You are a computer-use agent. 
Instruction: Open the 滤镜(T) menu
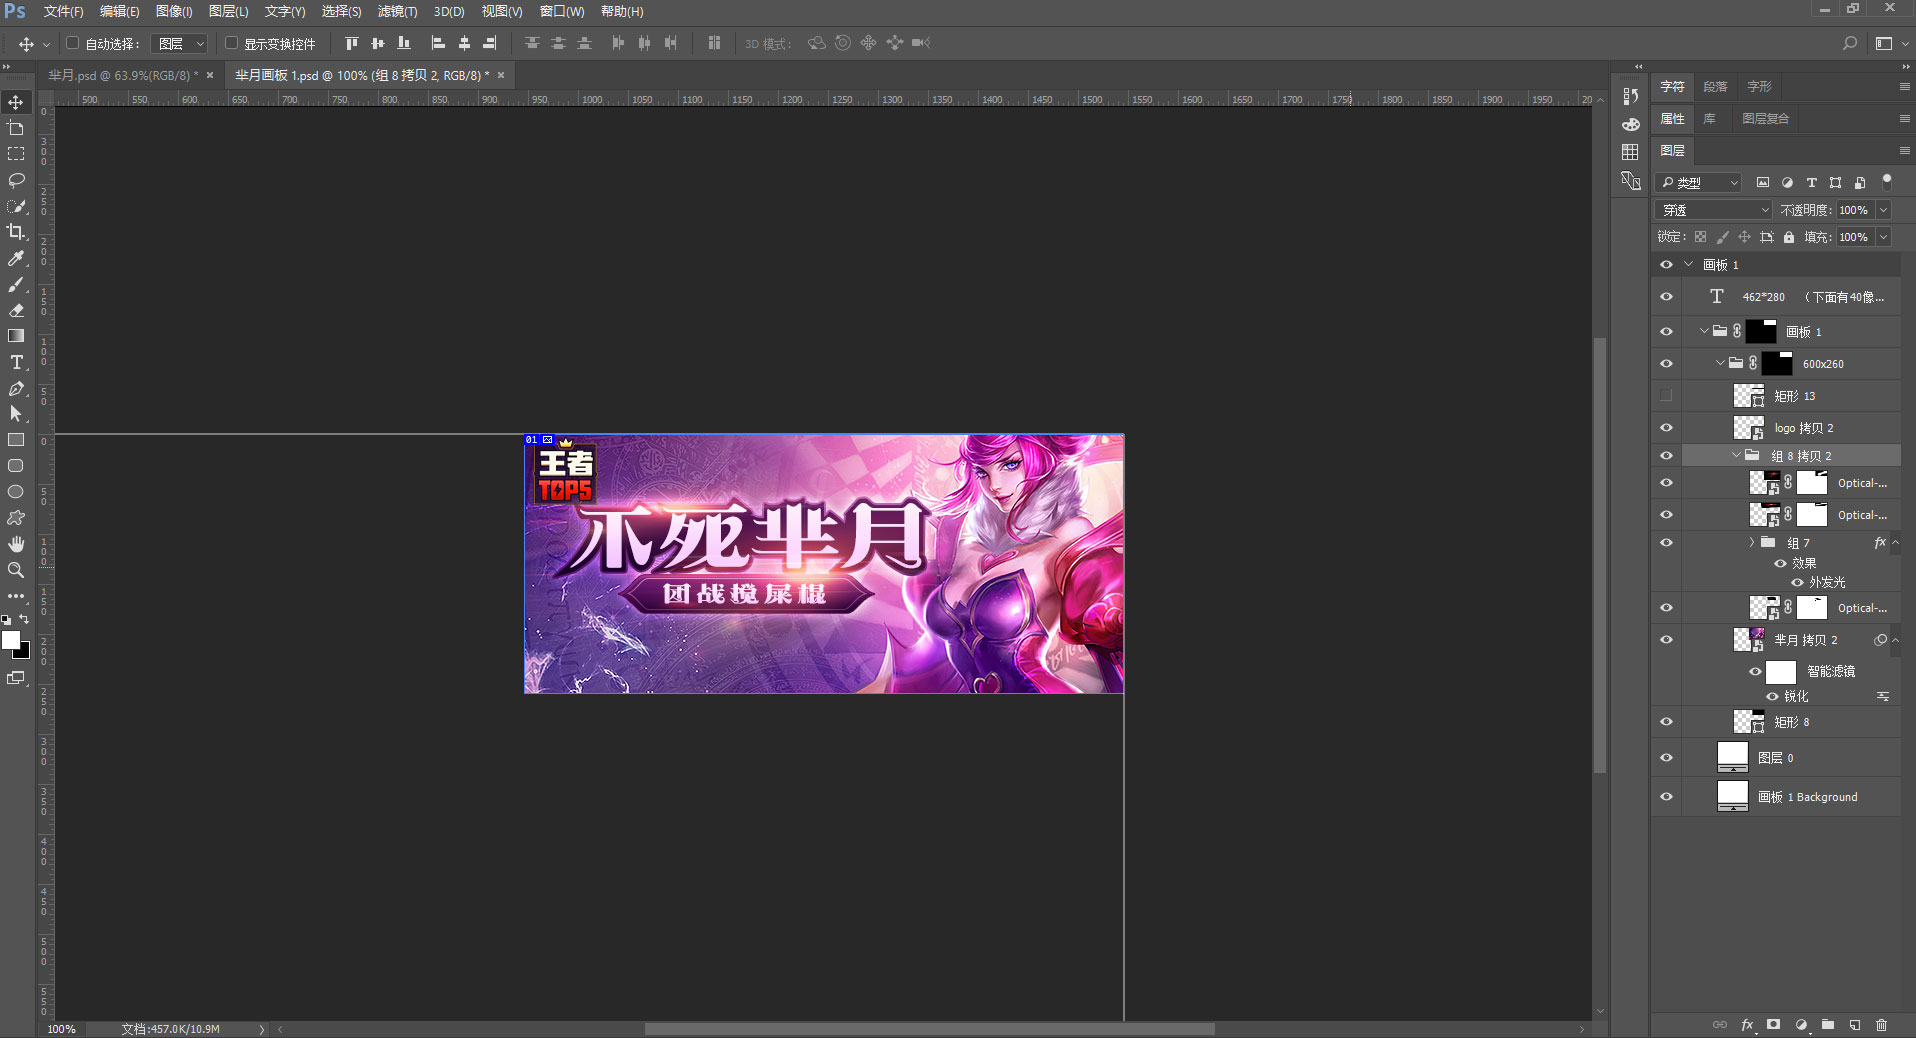click(397, 11)
